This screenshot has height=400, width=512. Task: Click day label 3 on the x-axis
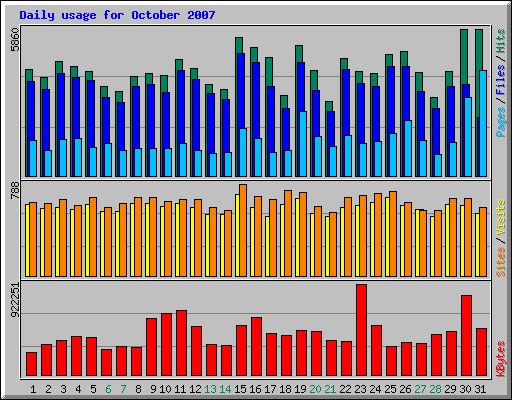coord(63,389)
